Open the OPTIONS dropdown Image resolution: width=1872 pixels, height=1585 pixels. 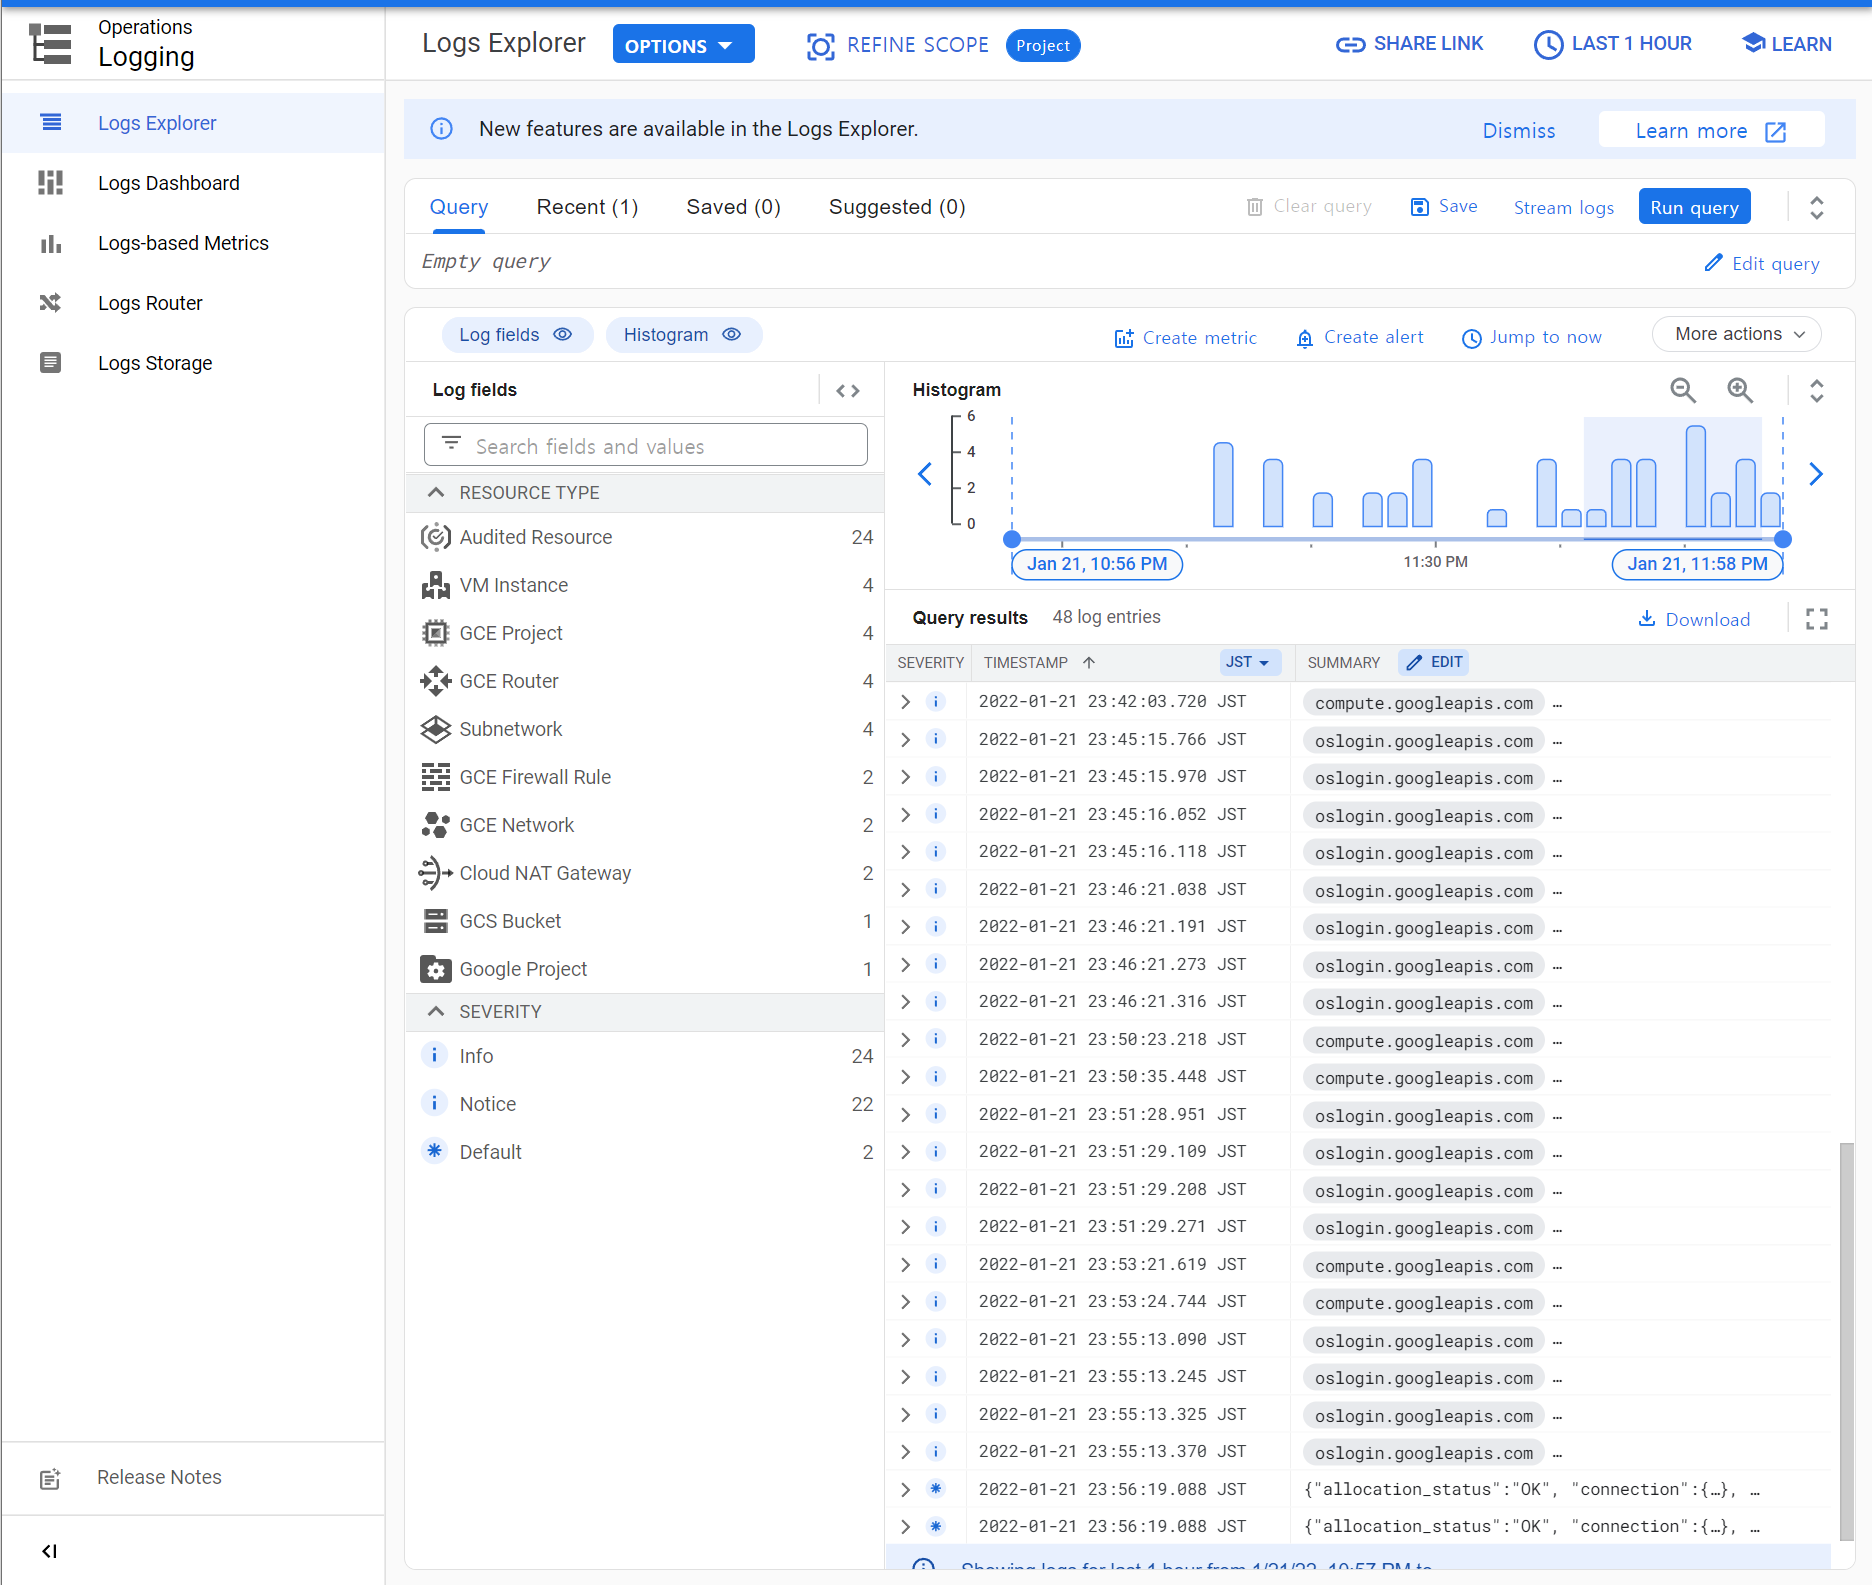683,45
